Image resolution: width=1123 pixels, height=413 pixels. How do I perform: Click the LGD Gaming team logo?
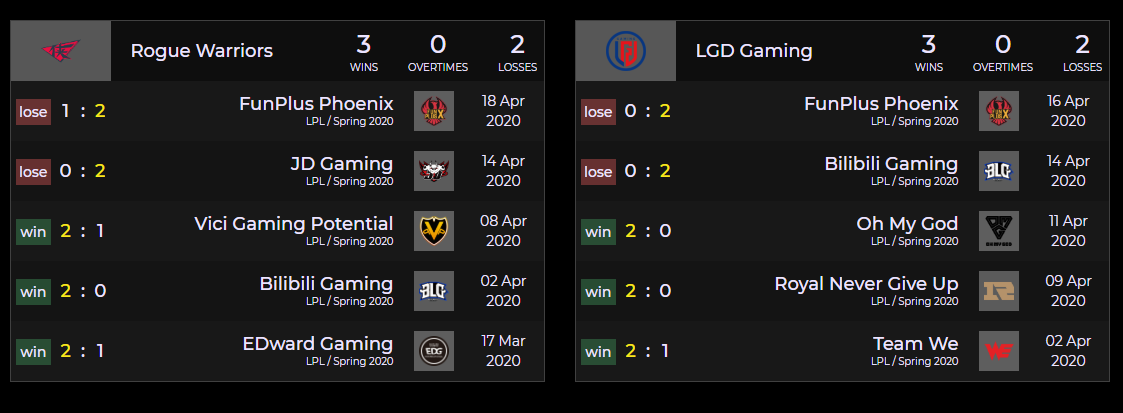click(x=625, y=50)
